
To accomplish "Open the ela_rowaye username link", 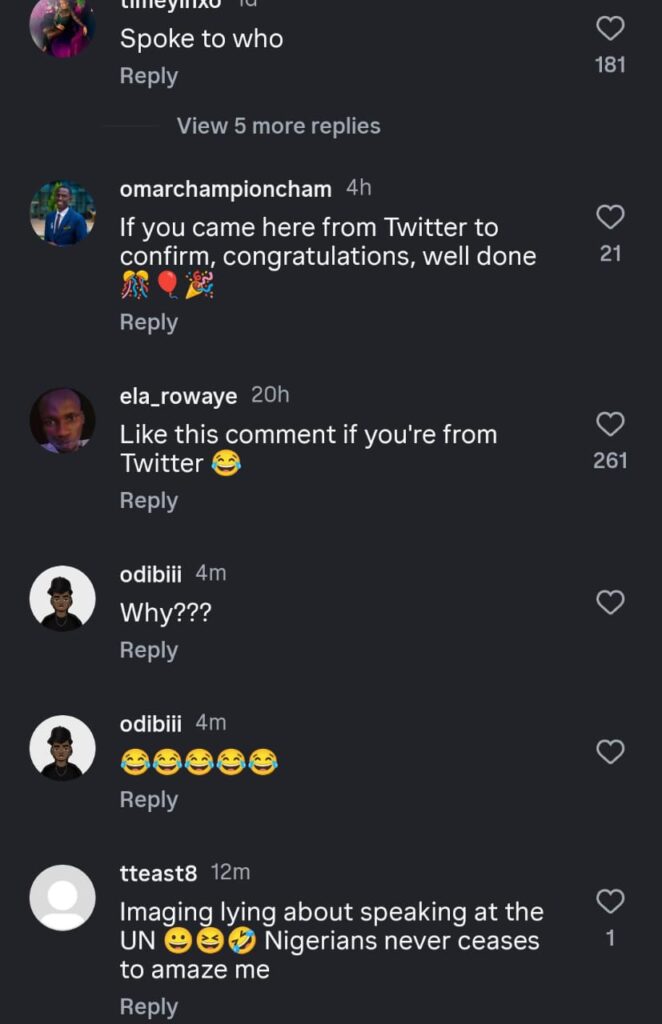I will [x=178, y=396].
